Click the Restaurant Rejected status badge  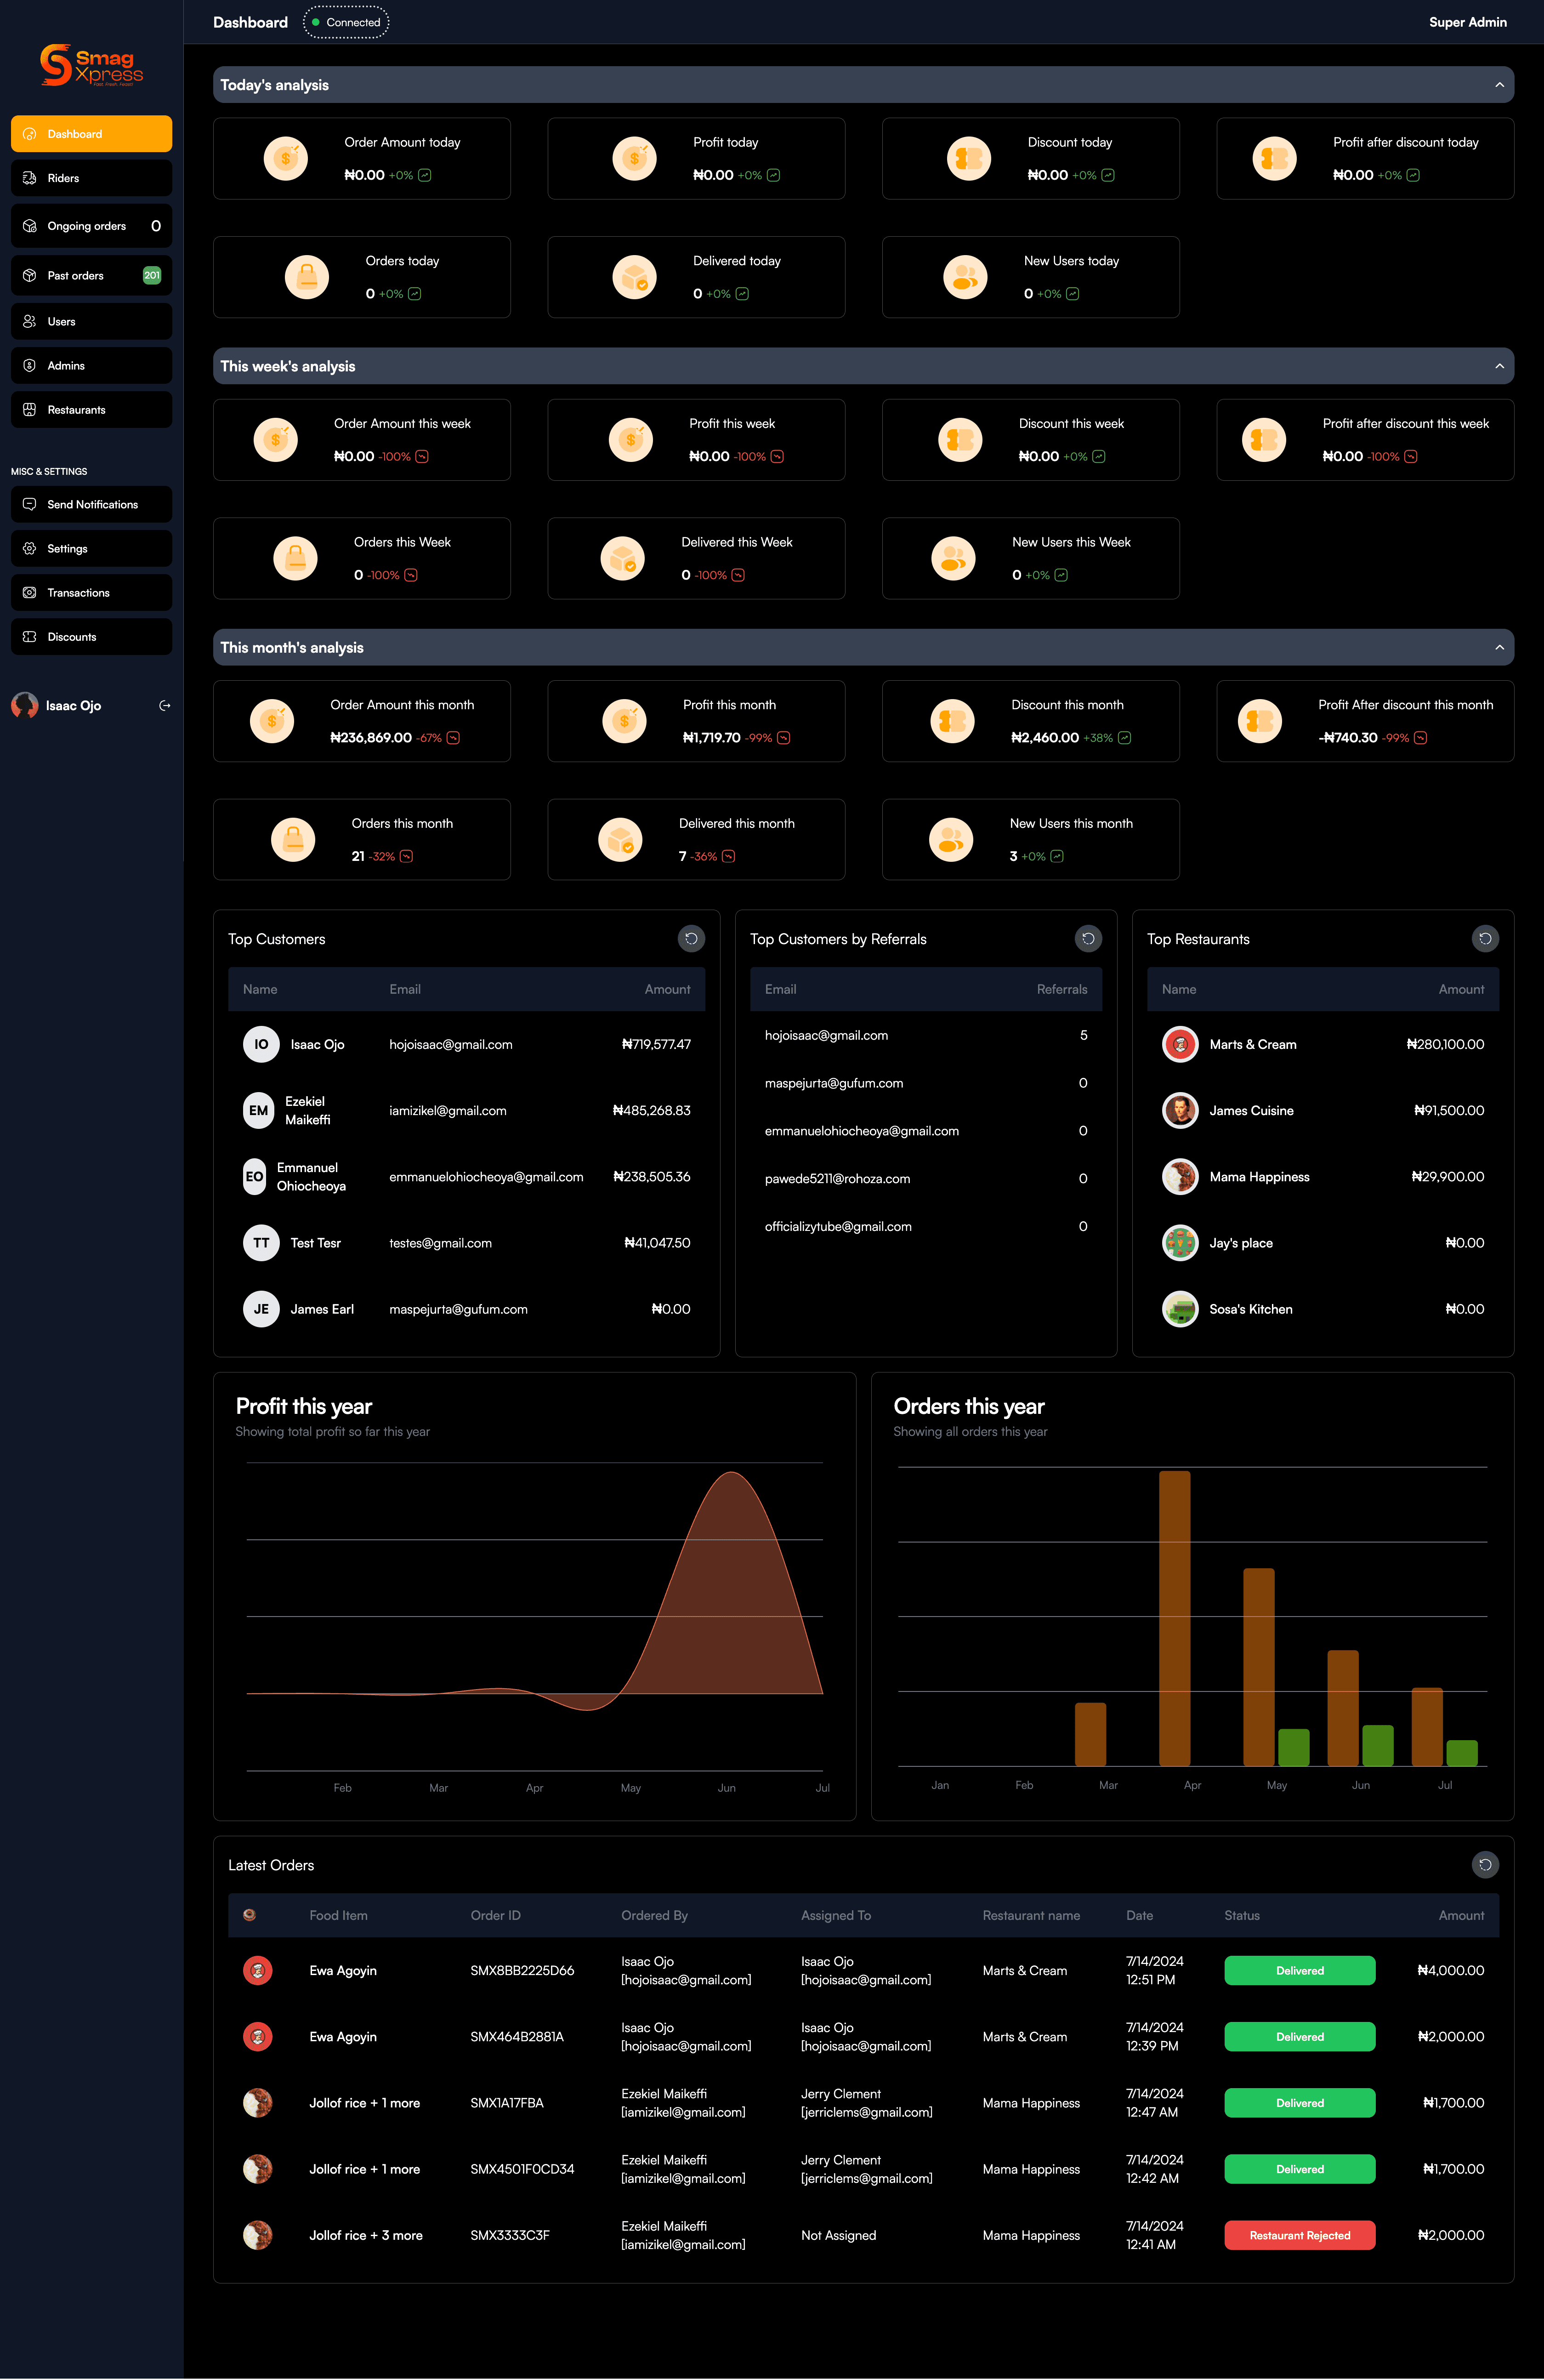point(1299,2235)
